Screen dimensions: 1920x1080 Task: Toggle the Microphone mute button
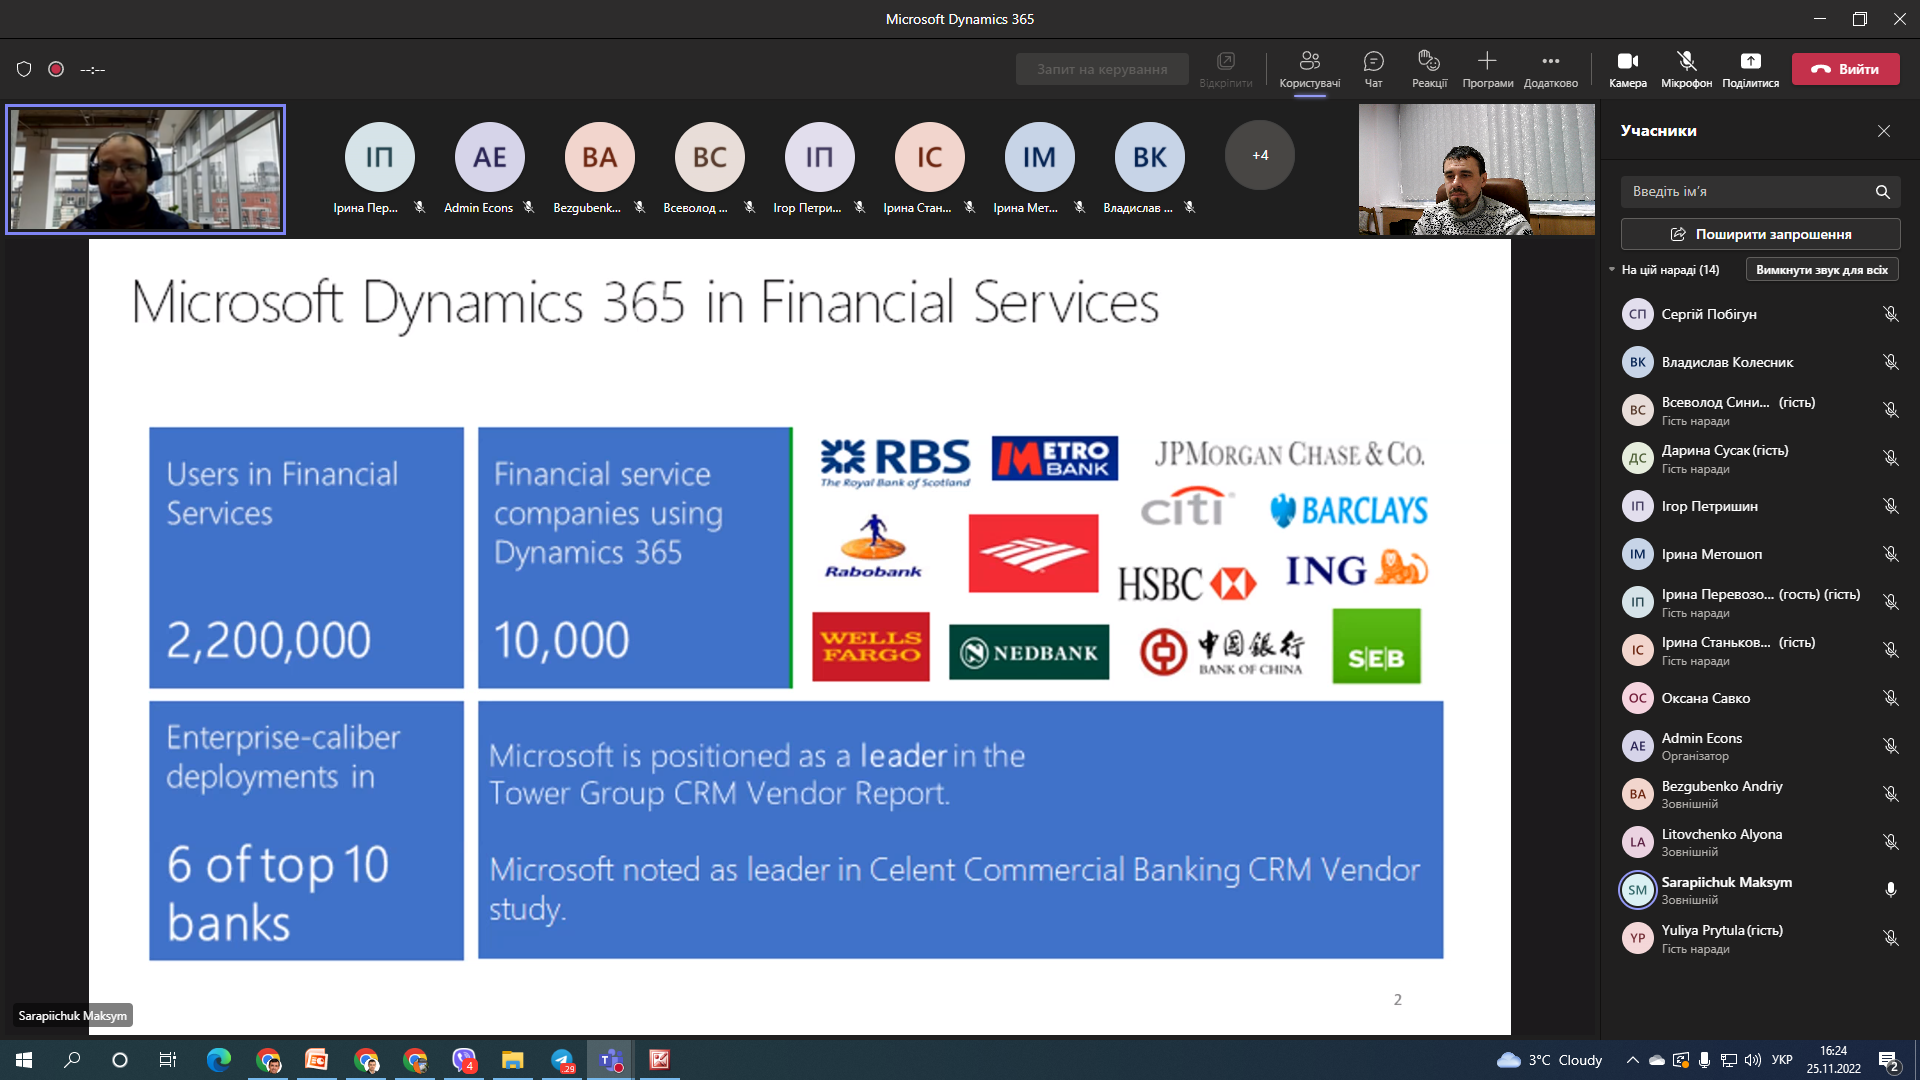point(1686,62)
